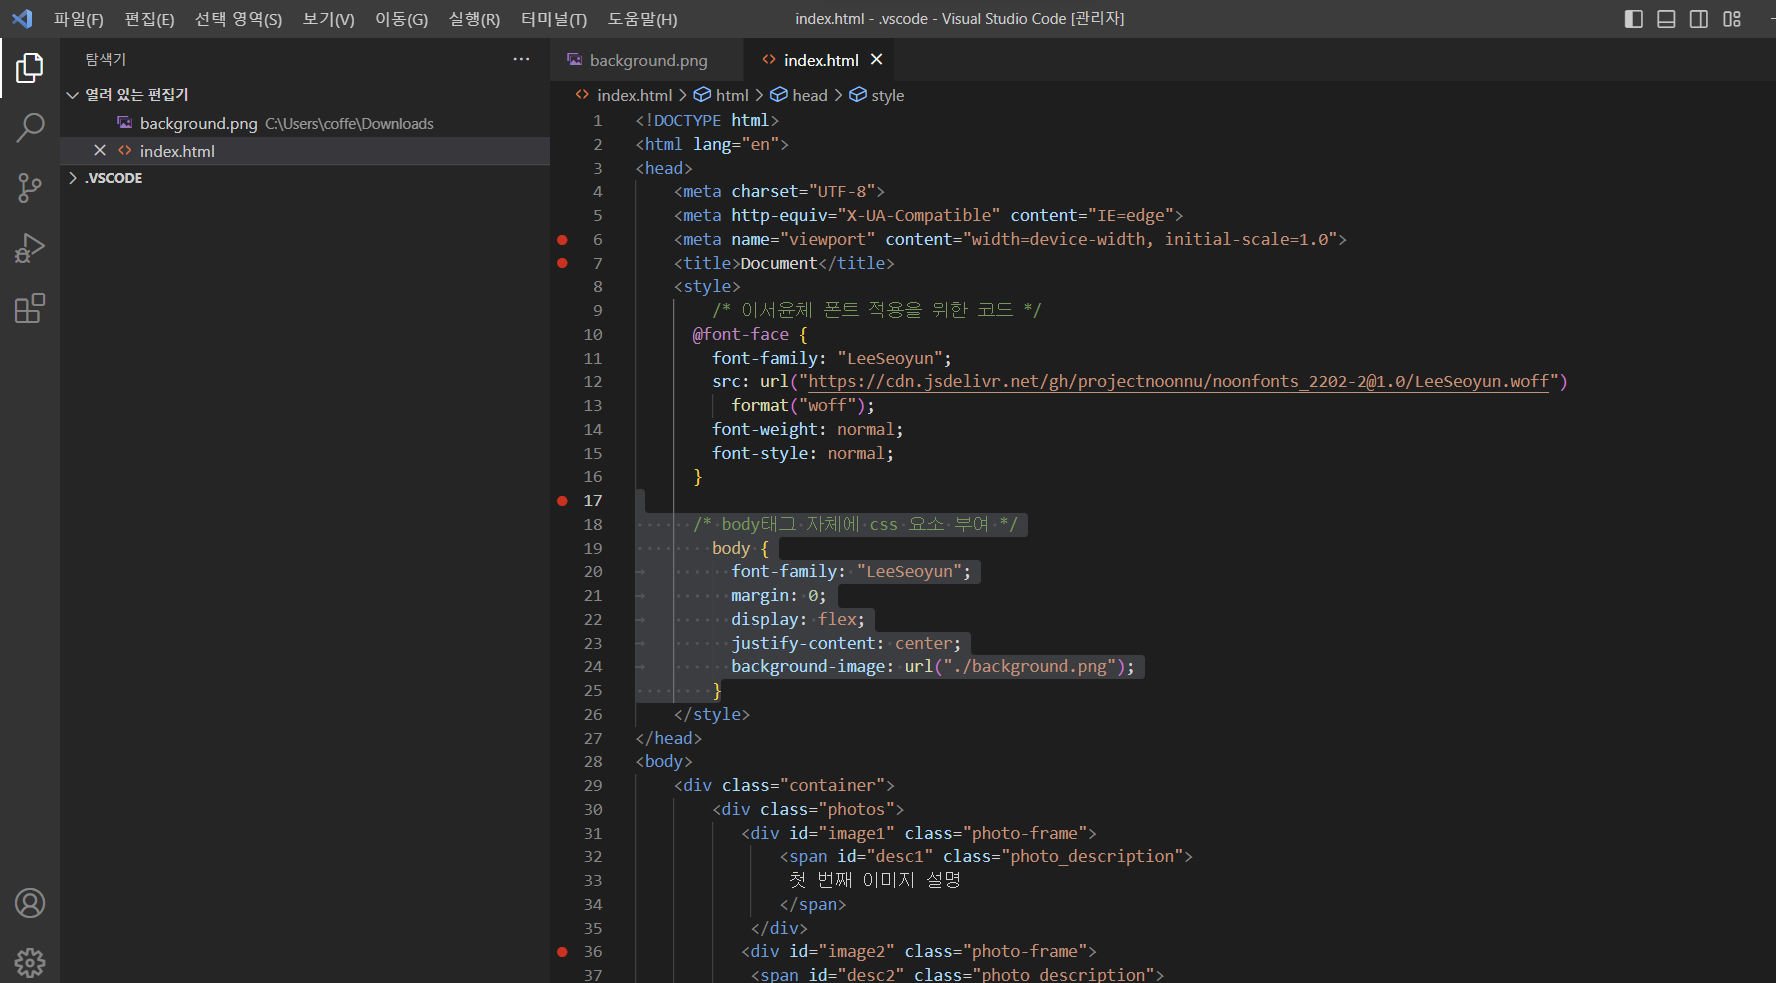Expand the .VSCODE folder section
This screenshot has height=983, width=1776.
[305, 178]
